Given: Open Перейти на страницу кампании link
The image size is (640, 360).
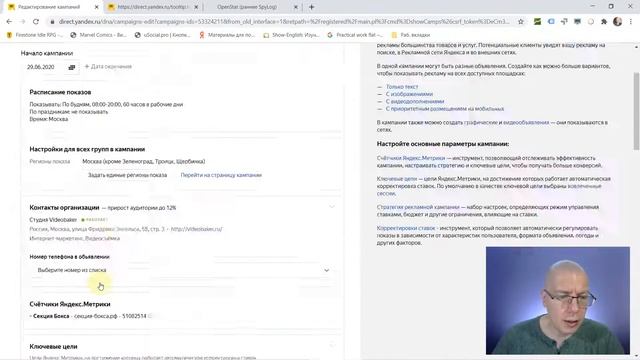Looking at the screenshot, I should [221, 175].
